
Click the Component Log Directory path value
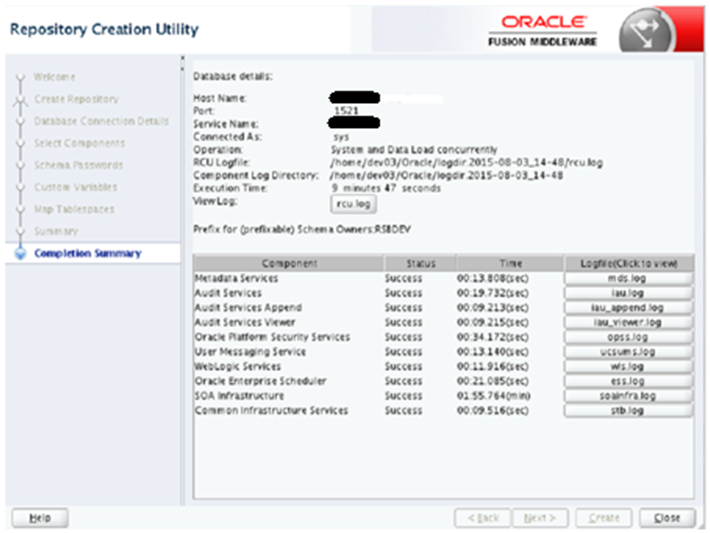click(446, 175)
